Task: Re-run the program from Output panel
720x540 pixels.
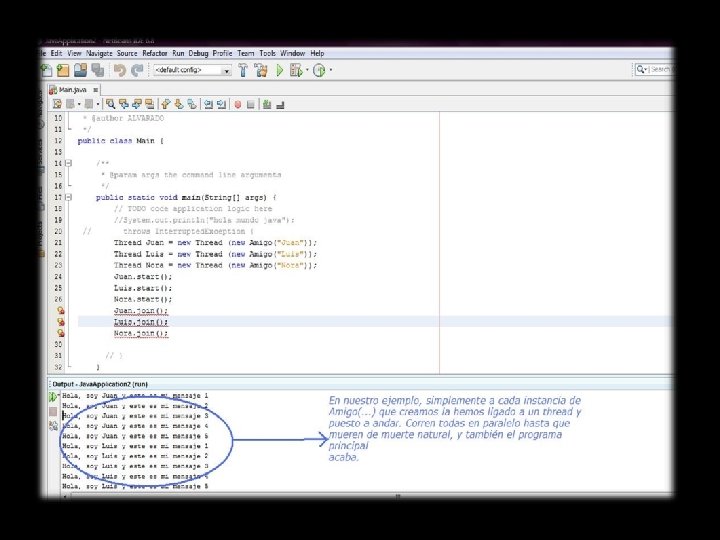Action: tap(53, 397)
